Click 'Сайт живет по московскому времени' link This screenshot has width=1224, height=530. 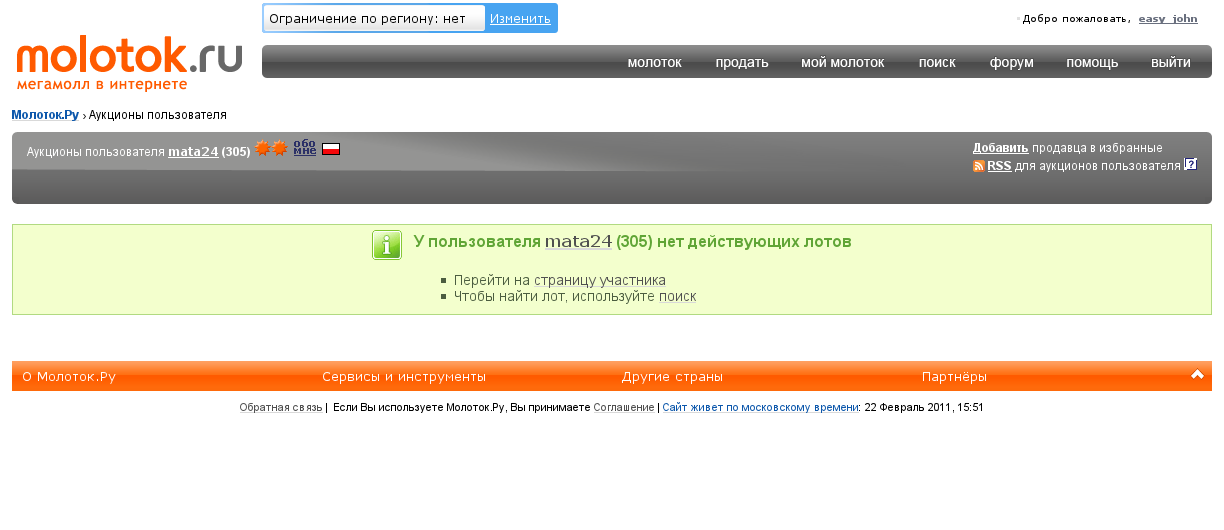coord(760,408)
